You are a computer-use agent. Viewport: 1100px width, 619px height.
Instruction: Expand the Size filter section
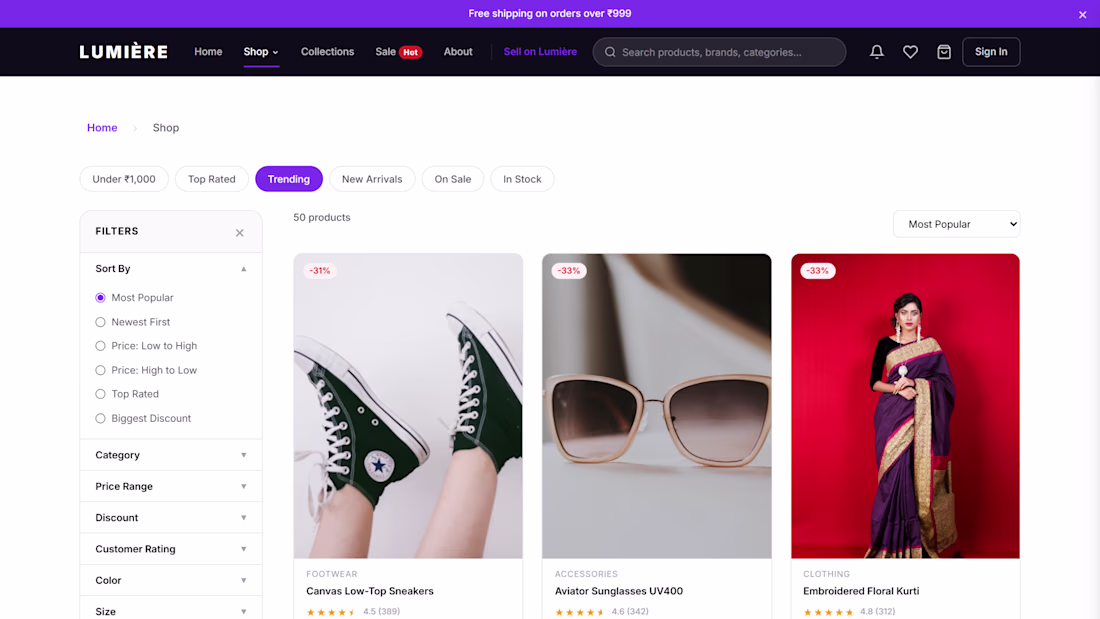(171, 611)
